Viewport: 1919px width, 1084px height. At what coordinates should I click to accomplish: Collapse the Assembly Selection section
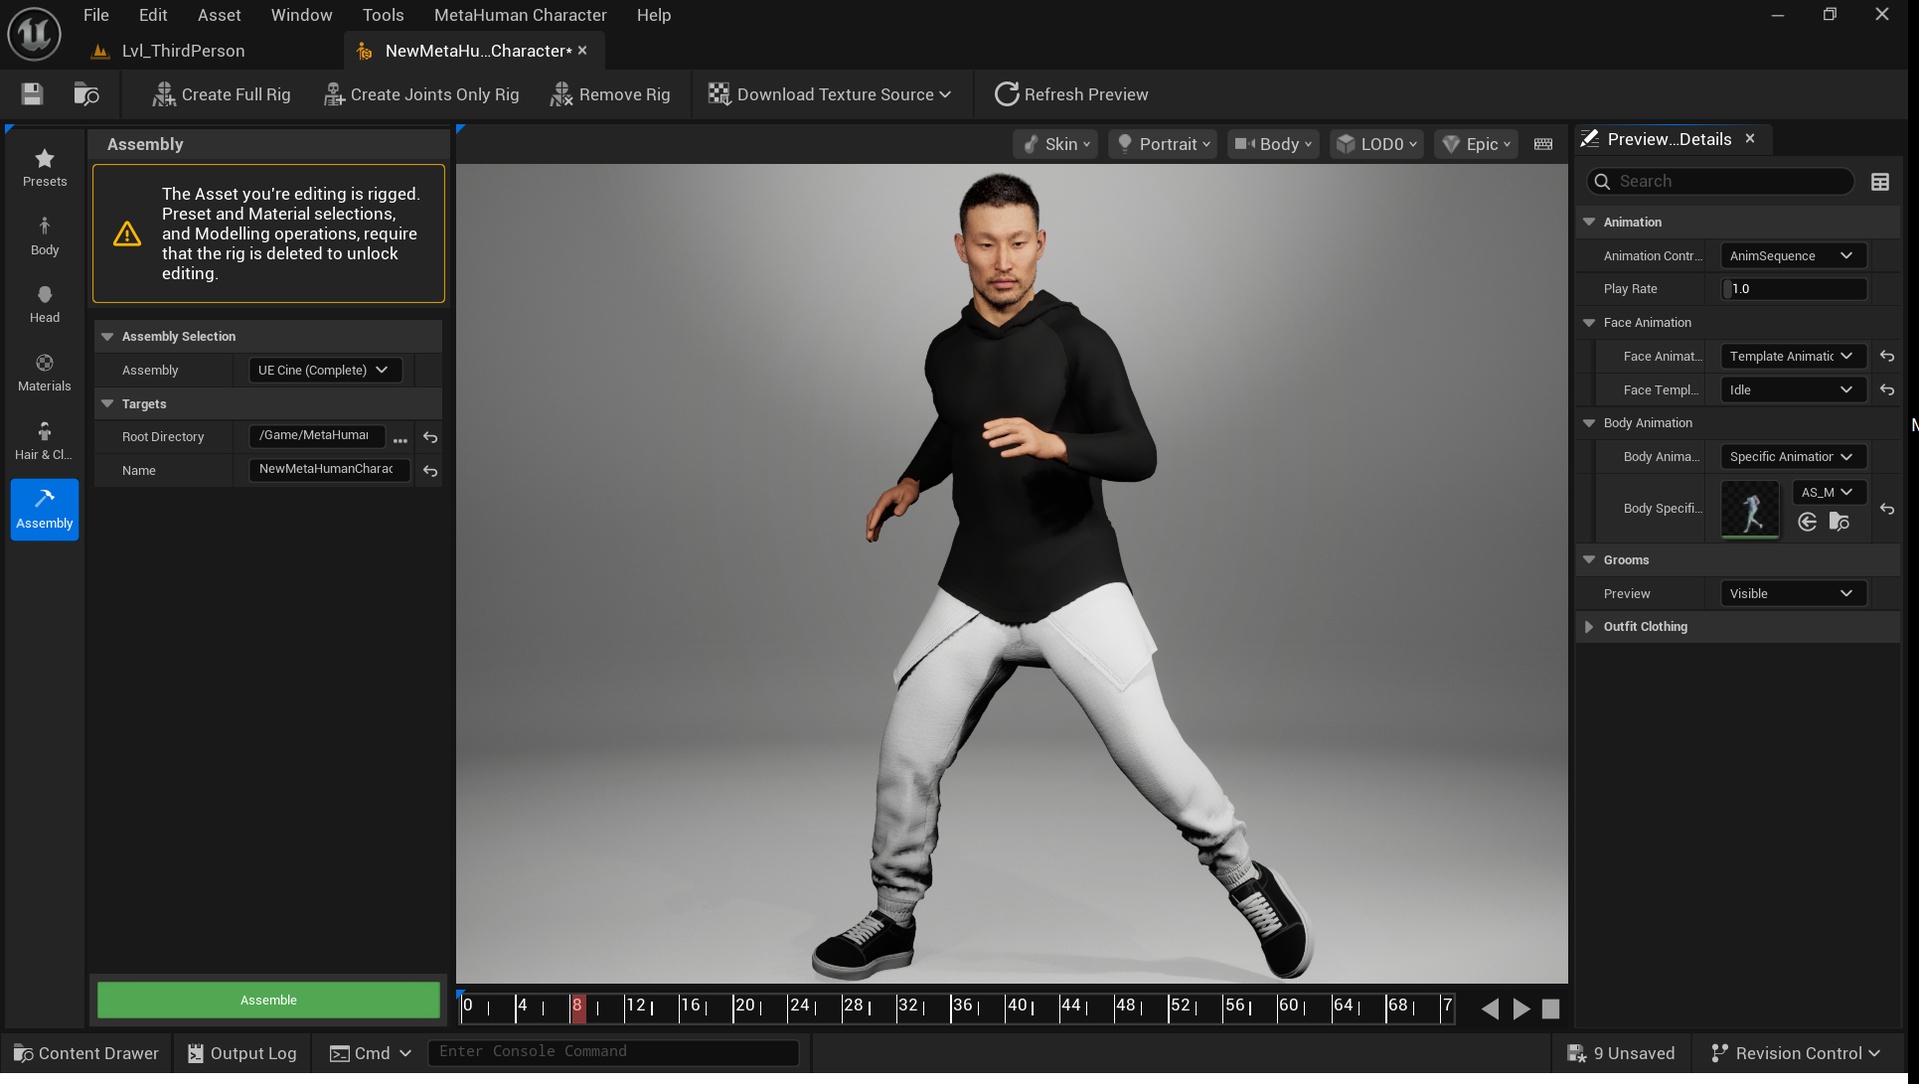click(x=108, y=336)
